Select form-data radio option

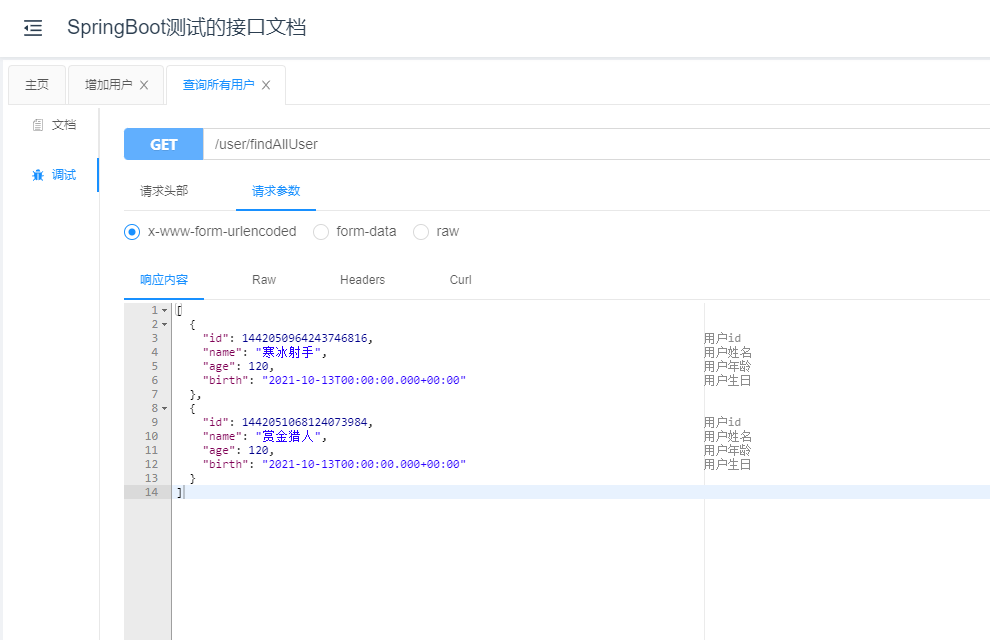321,232
